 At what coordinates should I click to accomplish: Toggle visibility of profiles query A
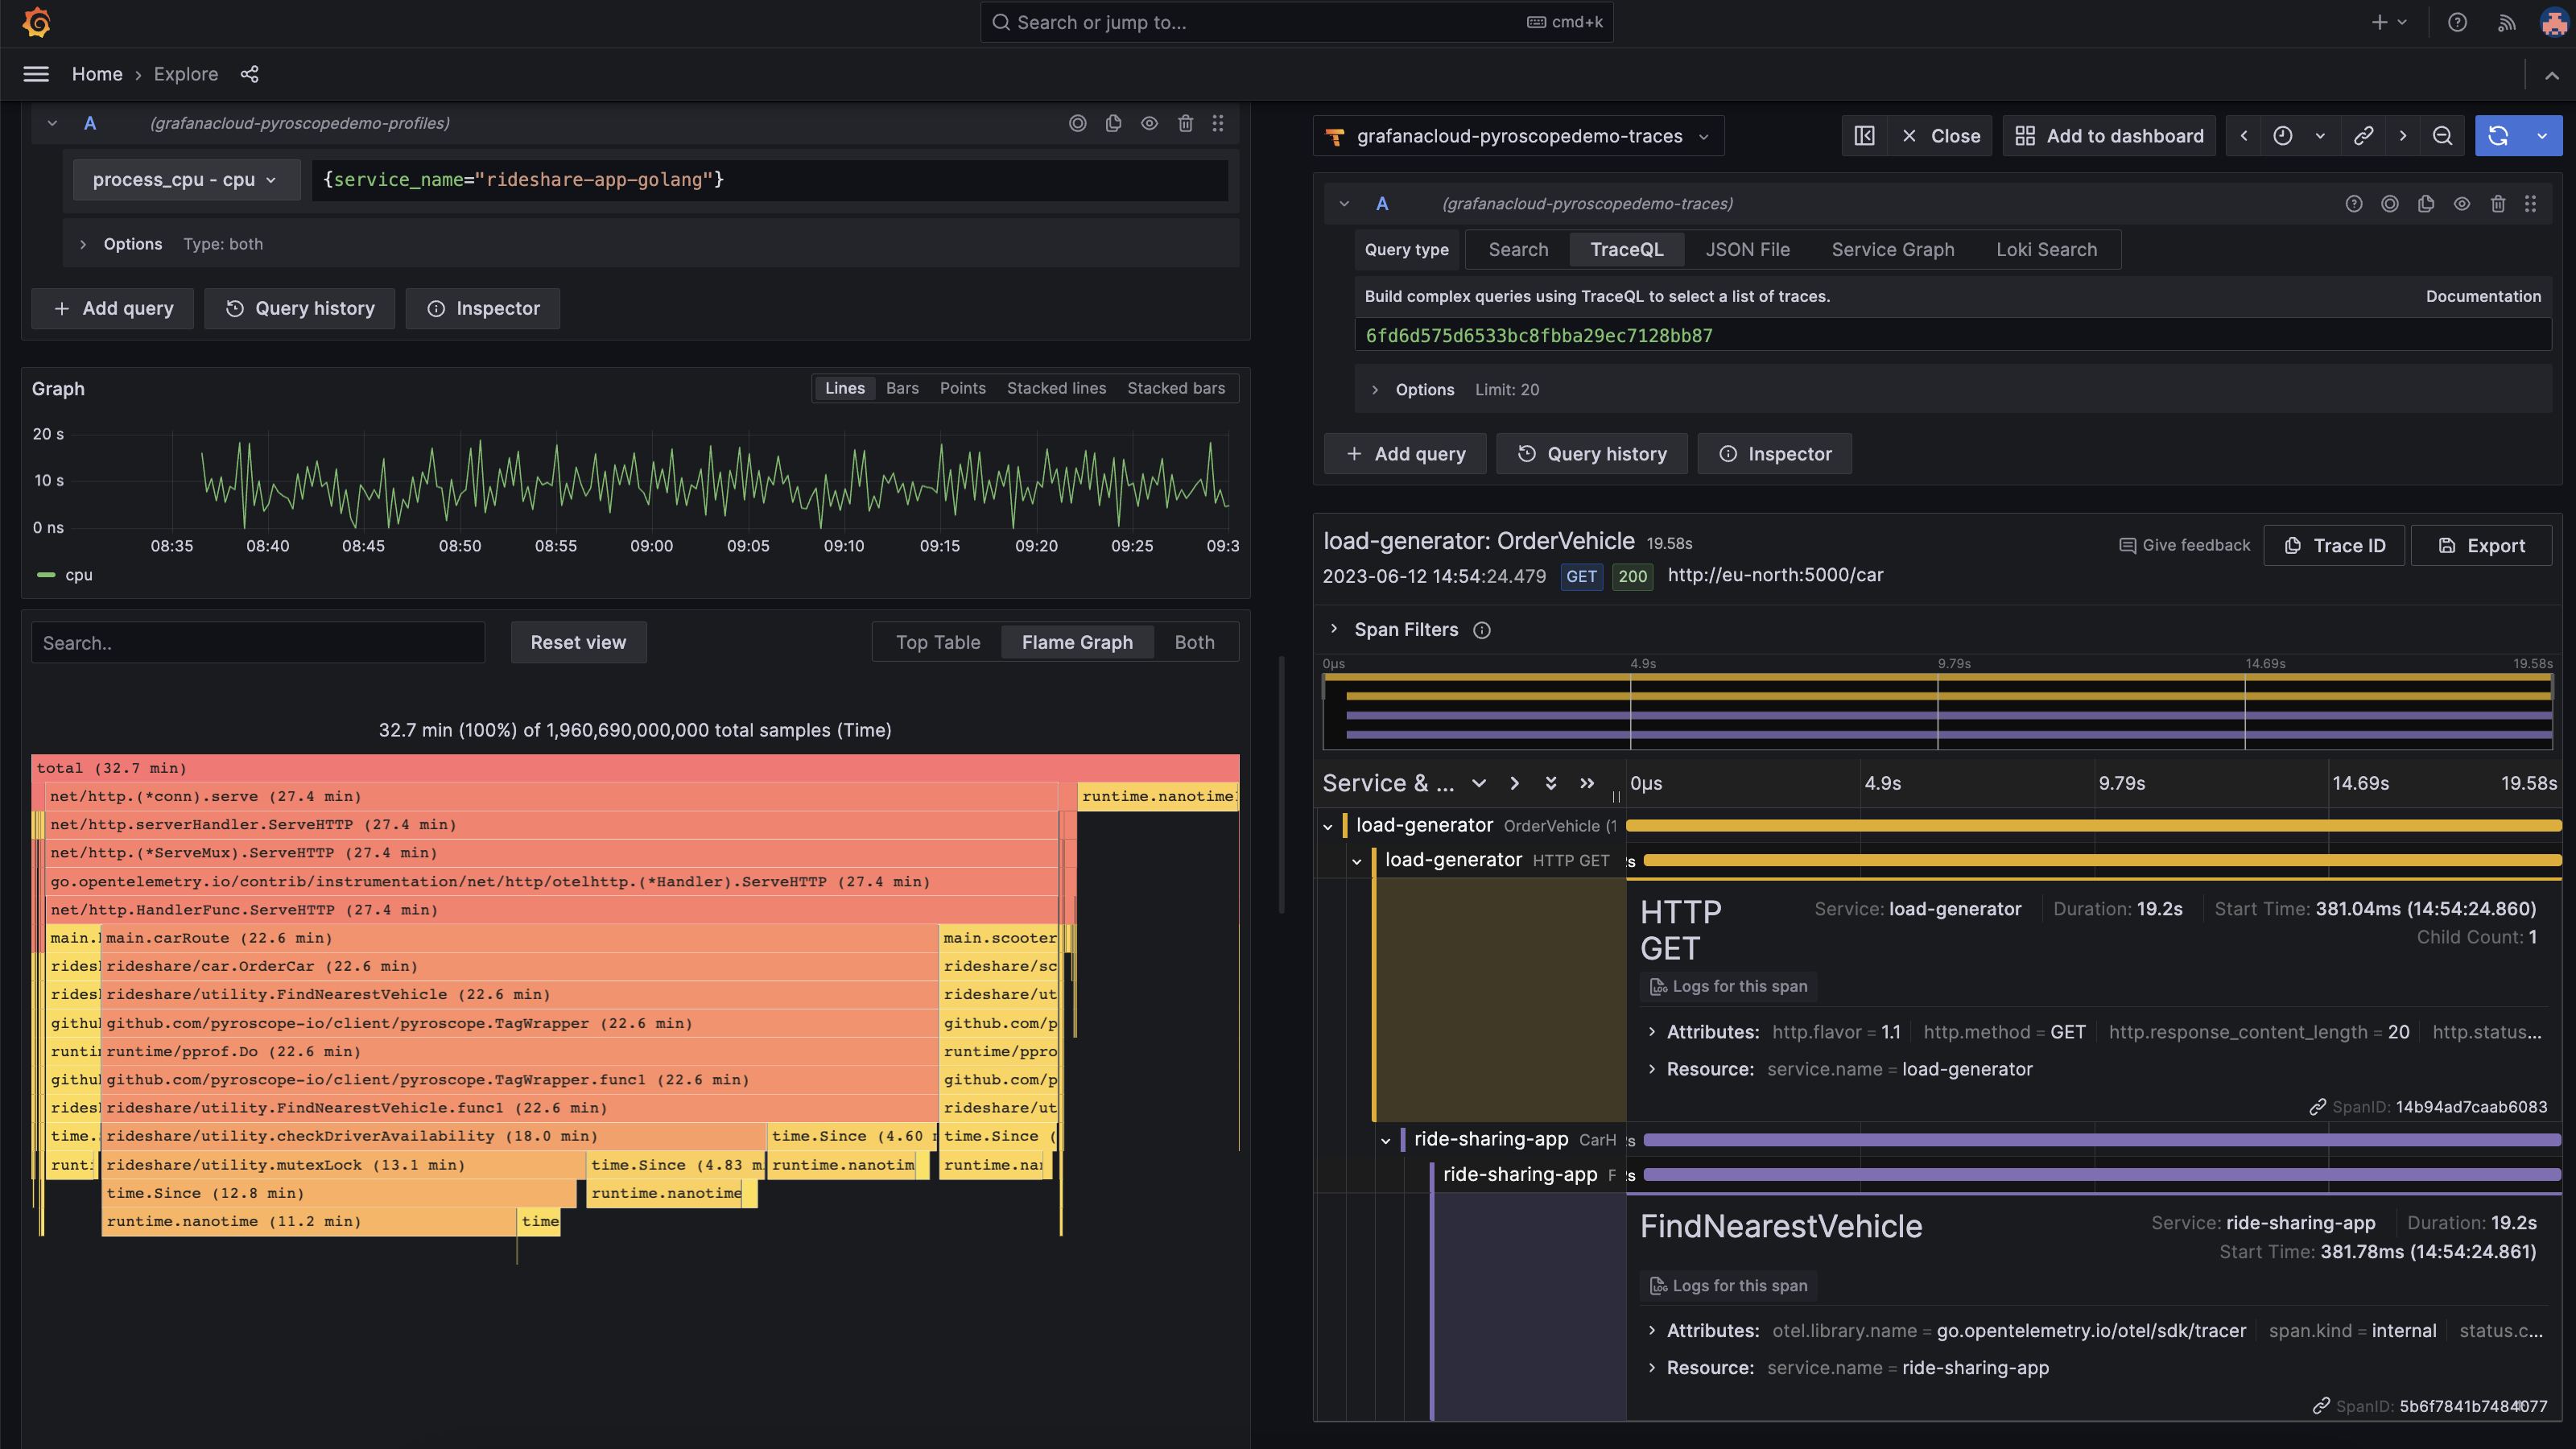[x=1149, y=123]
